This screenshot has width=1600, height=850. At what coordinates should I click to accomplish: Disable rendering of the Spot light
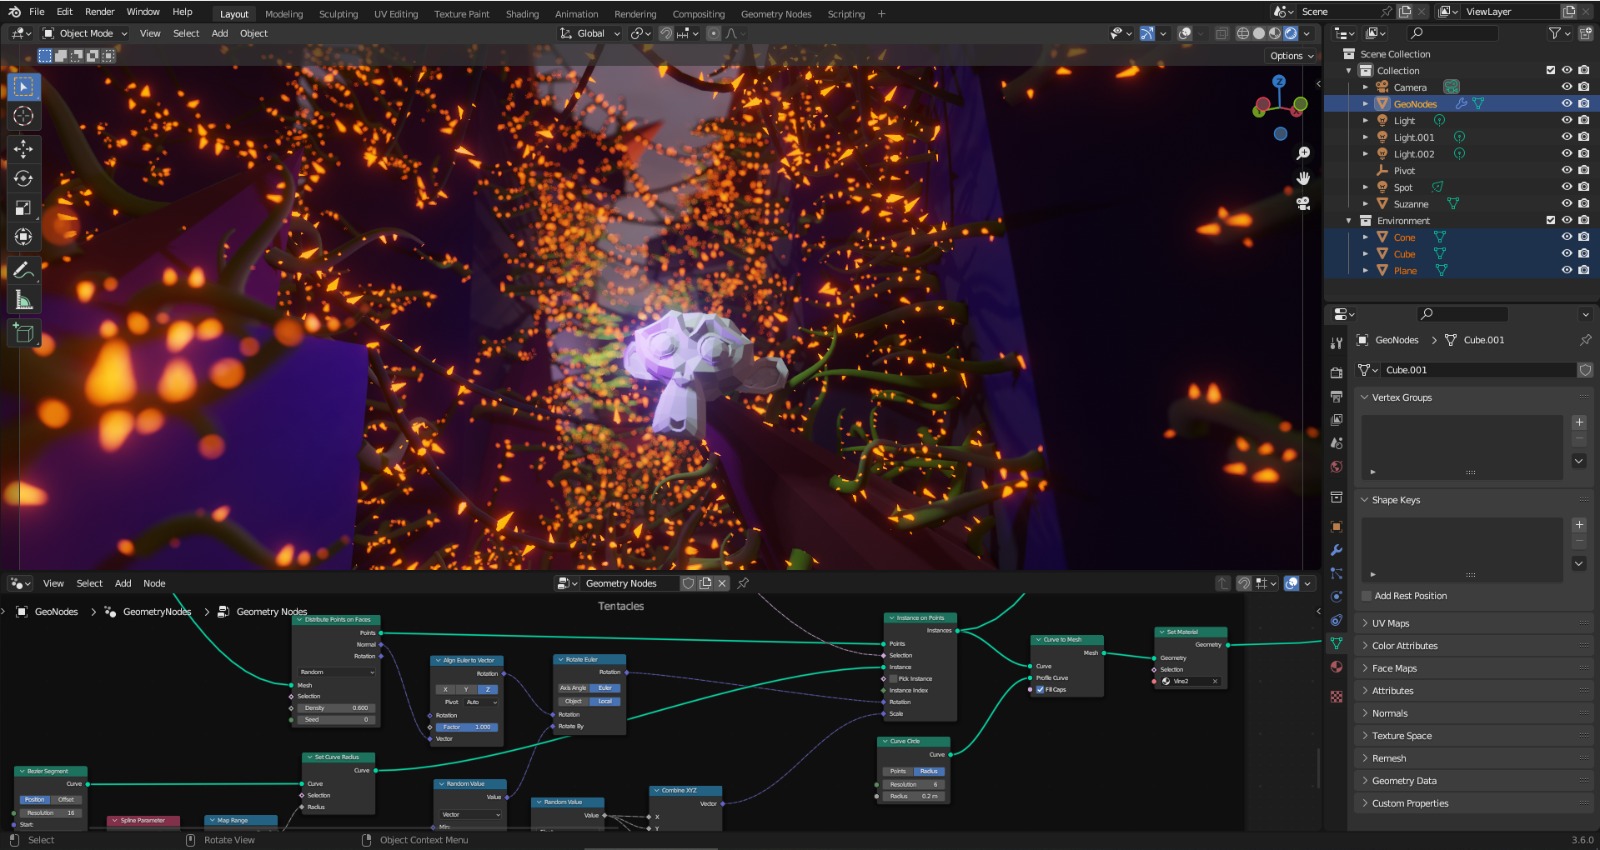[1584, 187]
